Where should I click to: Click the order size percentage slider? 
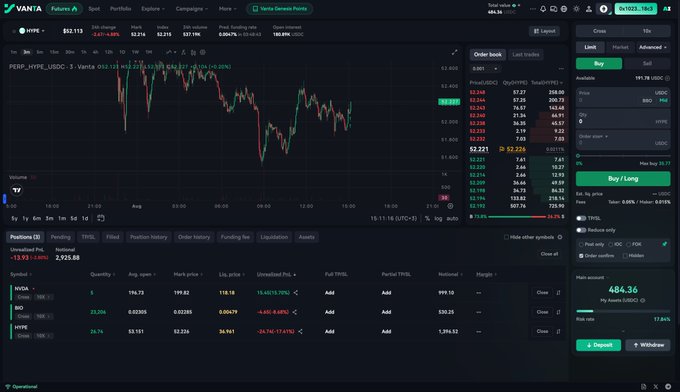pos(624,156)
